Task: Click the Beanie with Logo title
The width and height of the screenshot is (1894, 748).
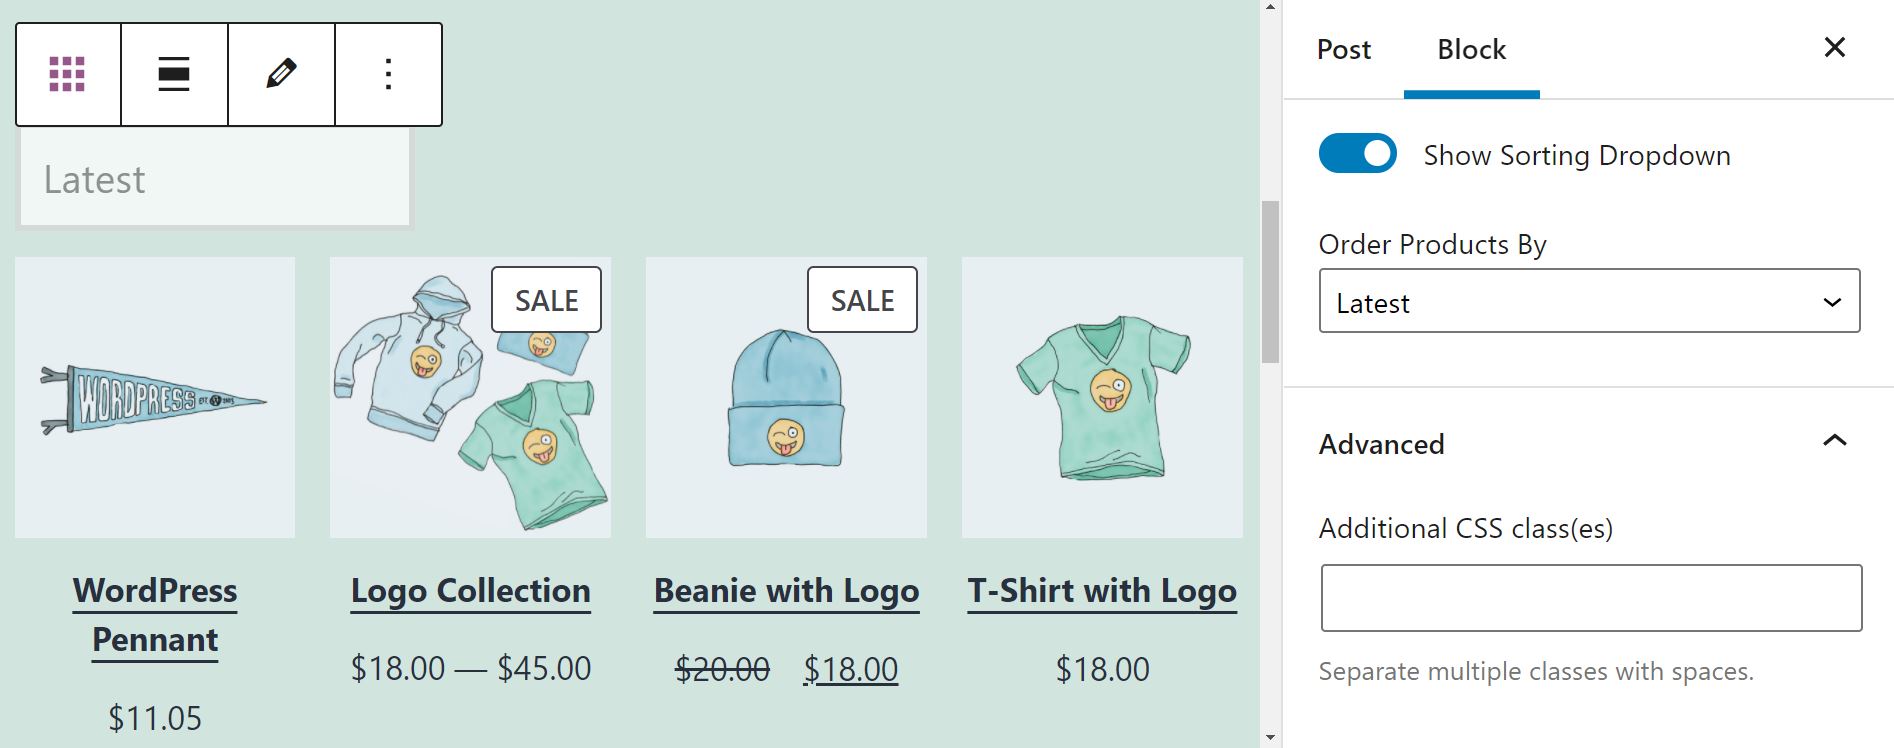Action: 786,590
